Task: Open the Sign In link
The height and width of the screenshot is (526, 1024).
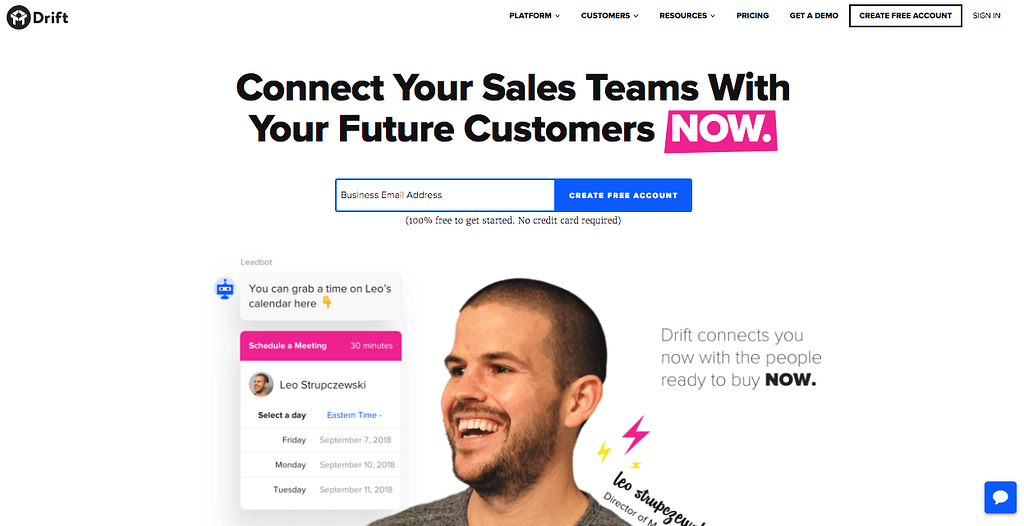Action: click(986, 16)
